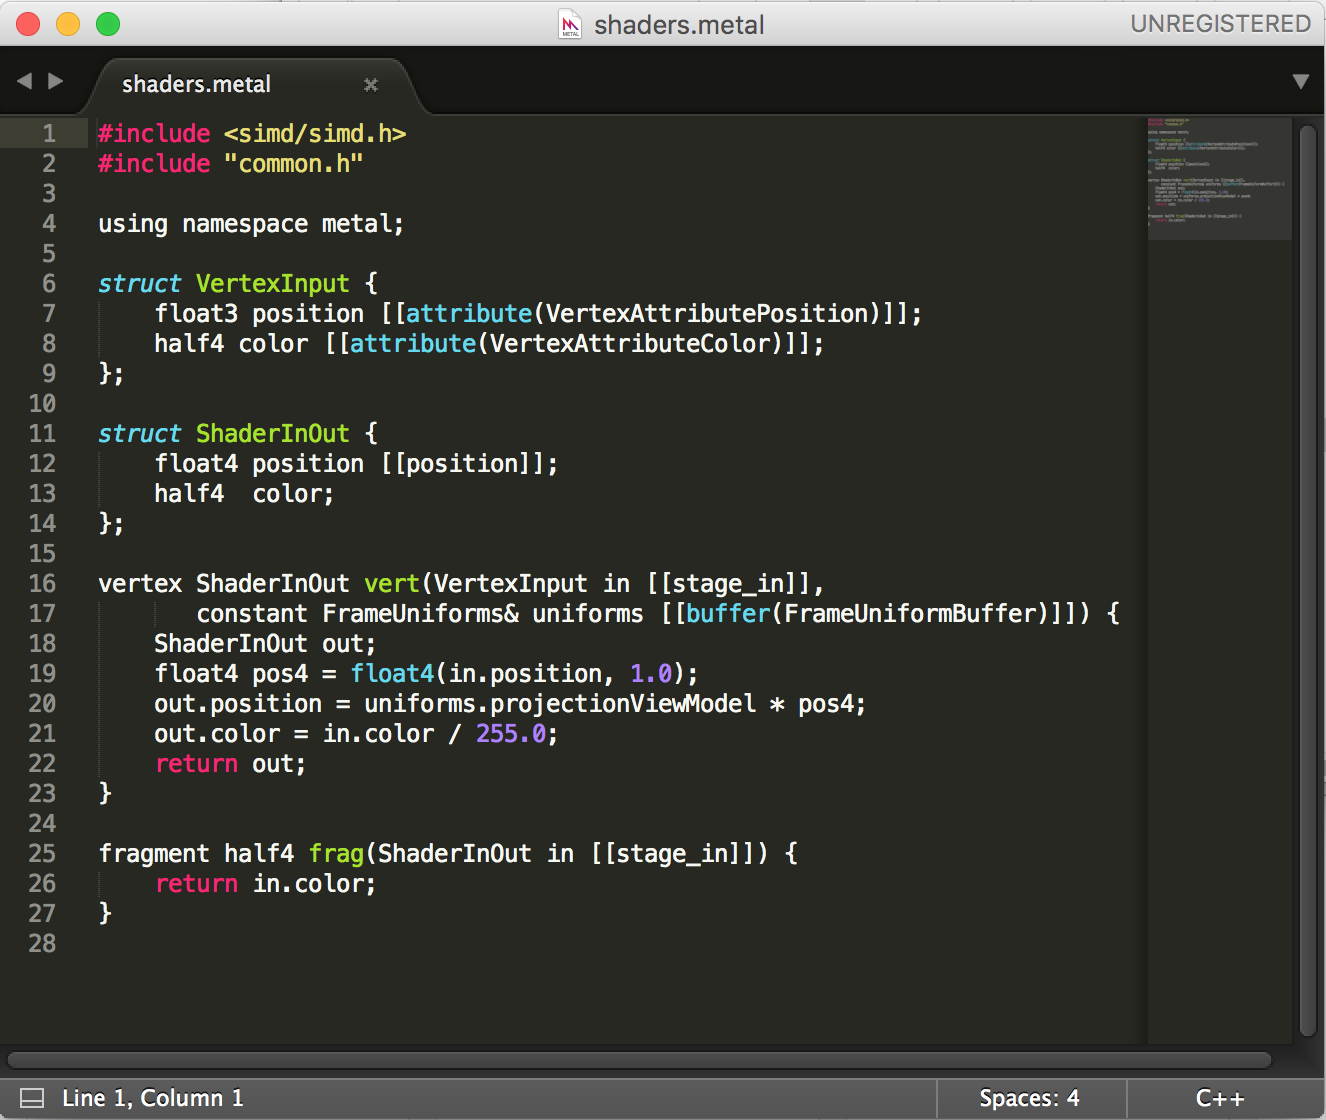This screenshot has width=1326, height=1120.
Task: Toggle the side bar panel icon
Action: click(x=32, y=1098)
